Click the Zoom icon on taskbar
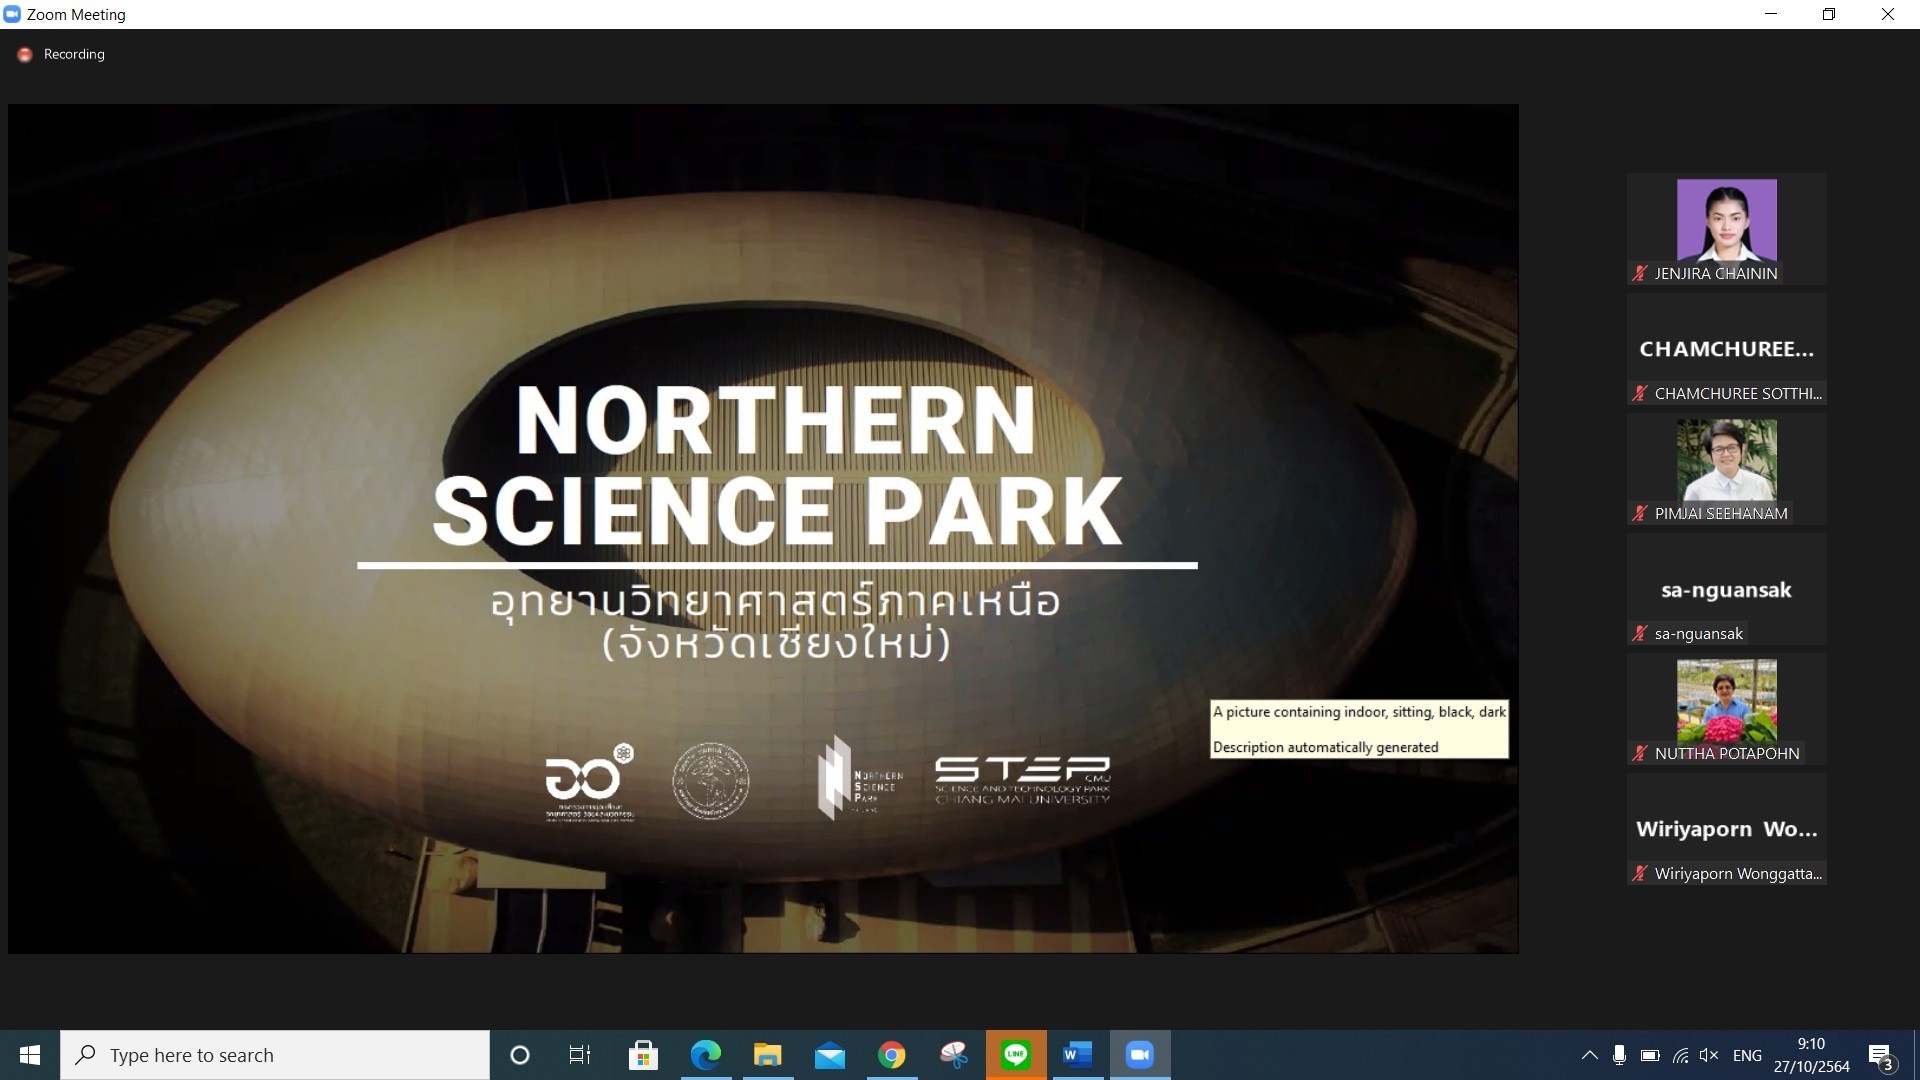This screenshot has height=1080, width=1920. (1140, 1055)
